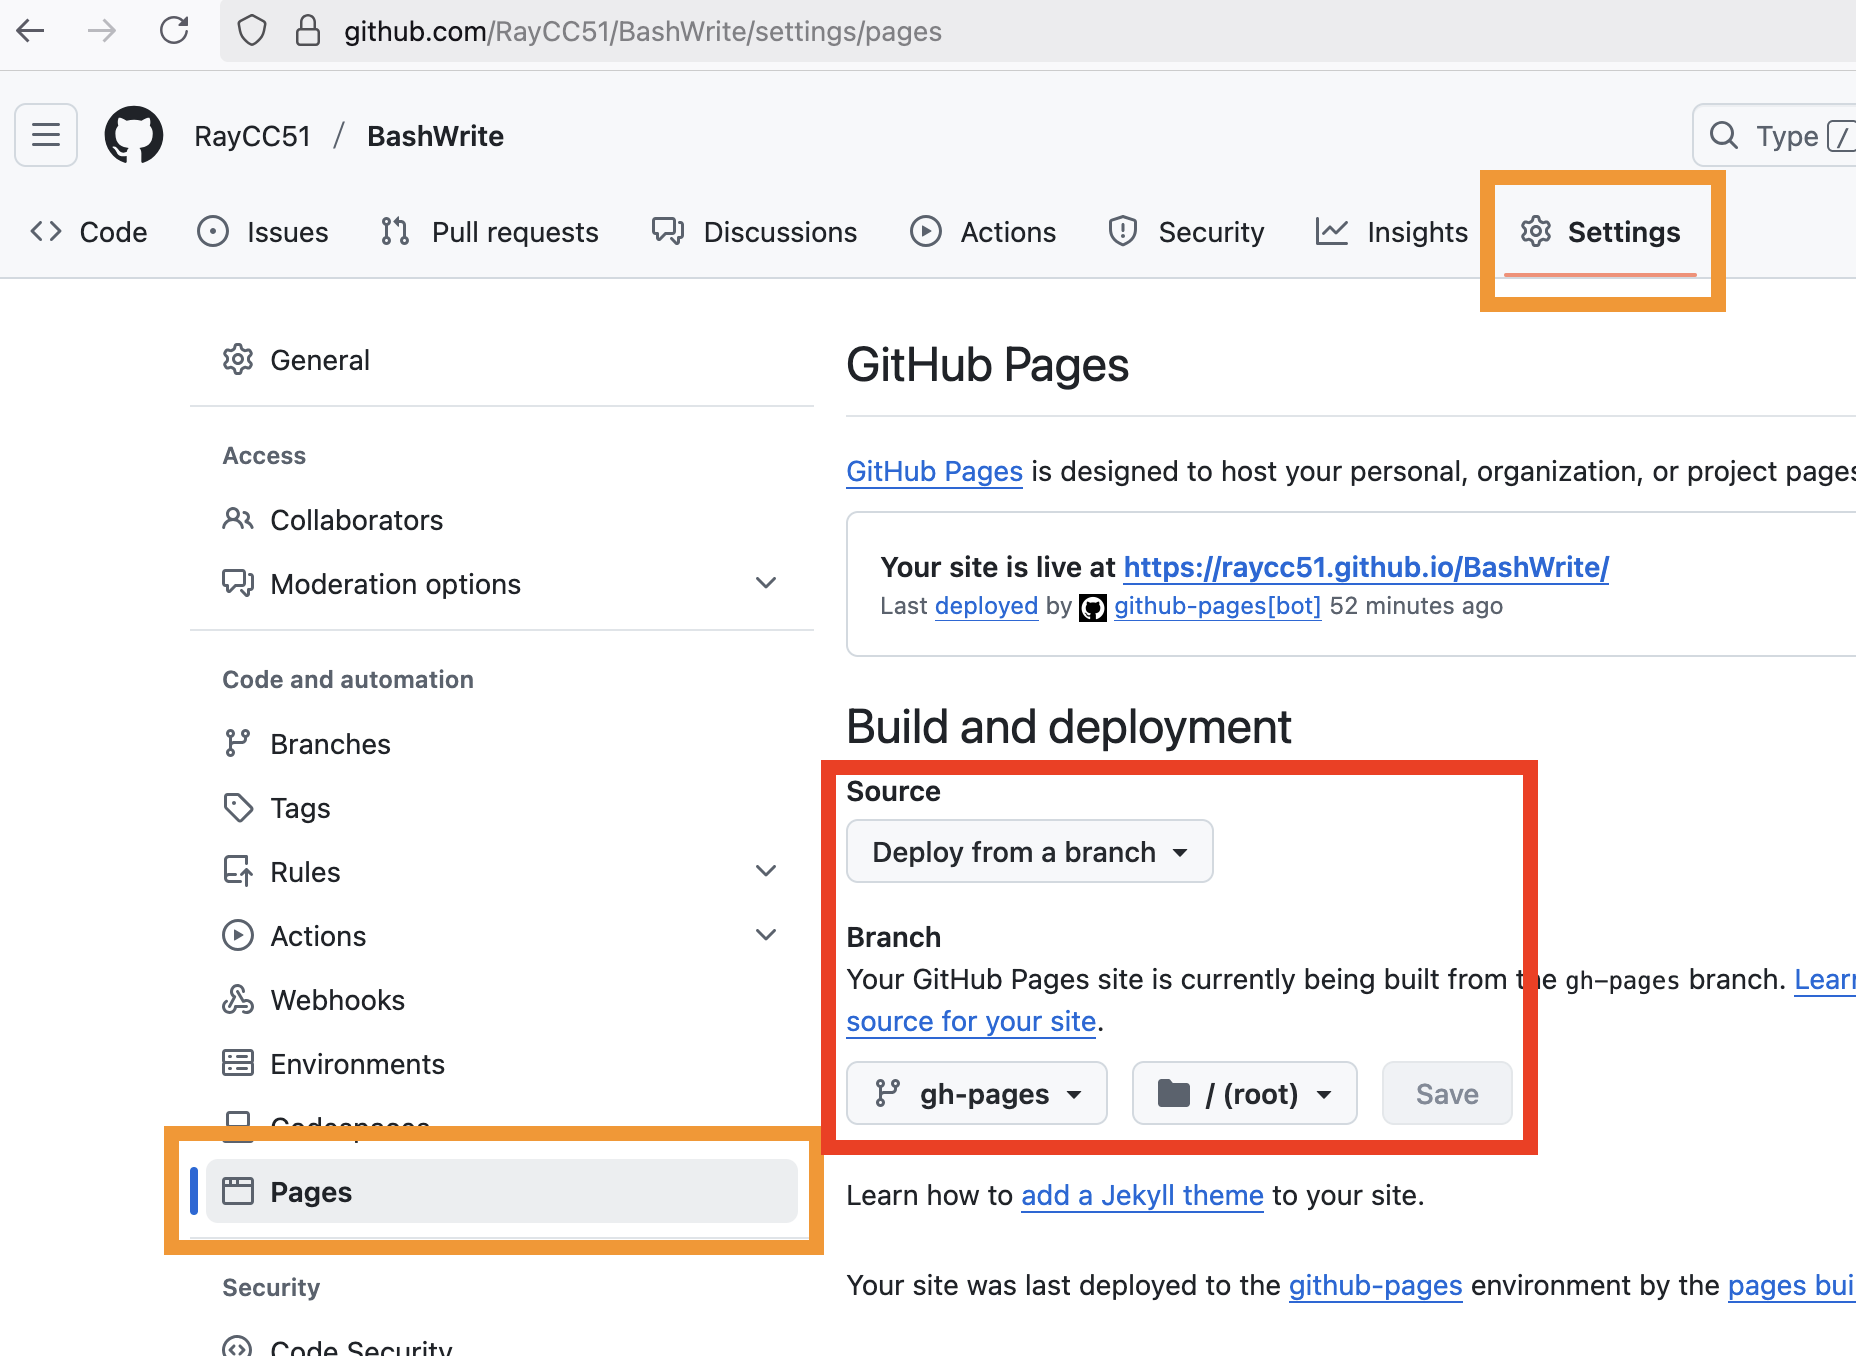Viewport: 1856px width, 1356px height.
Task: Reload the page with the refresh icon
Action: point(174,31)
